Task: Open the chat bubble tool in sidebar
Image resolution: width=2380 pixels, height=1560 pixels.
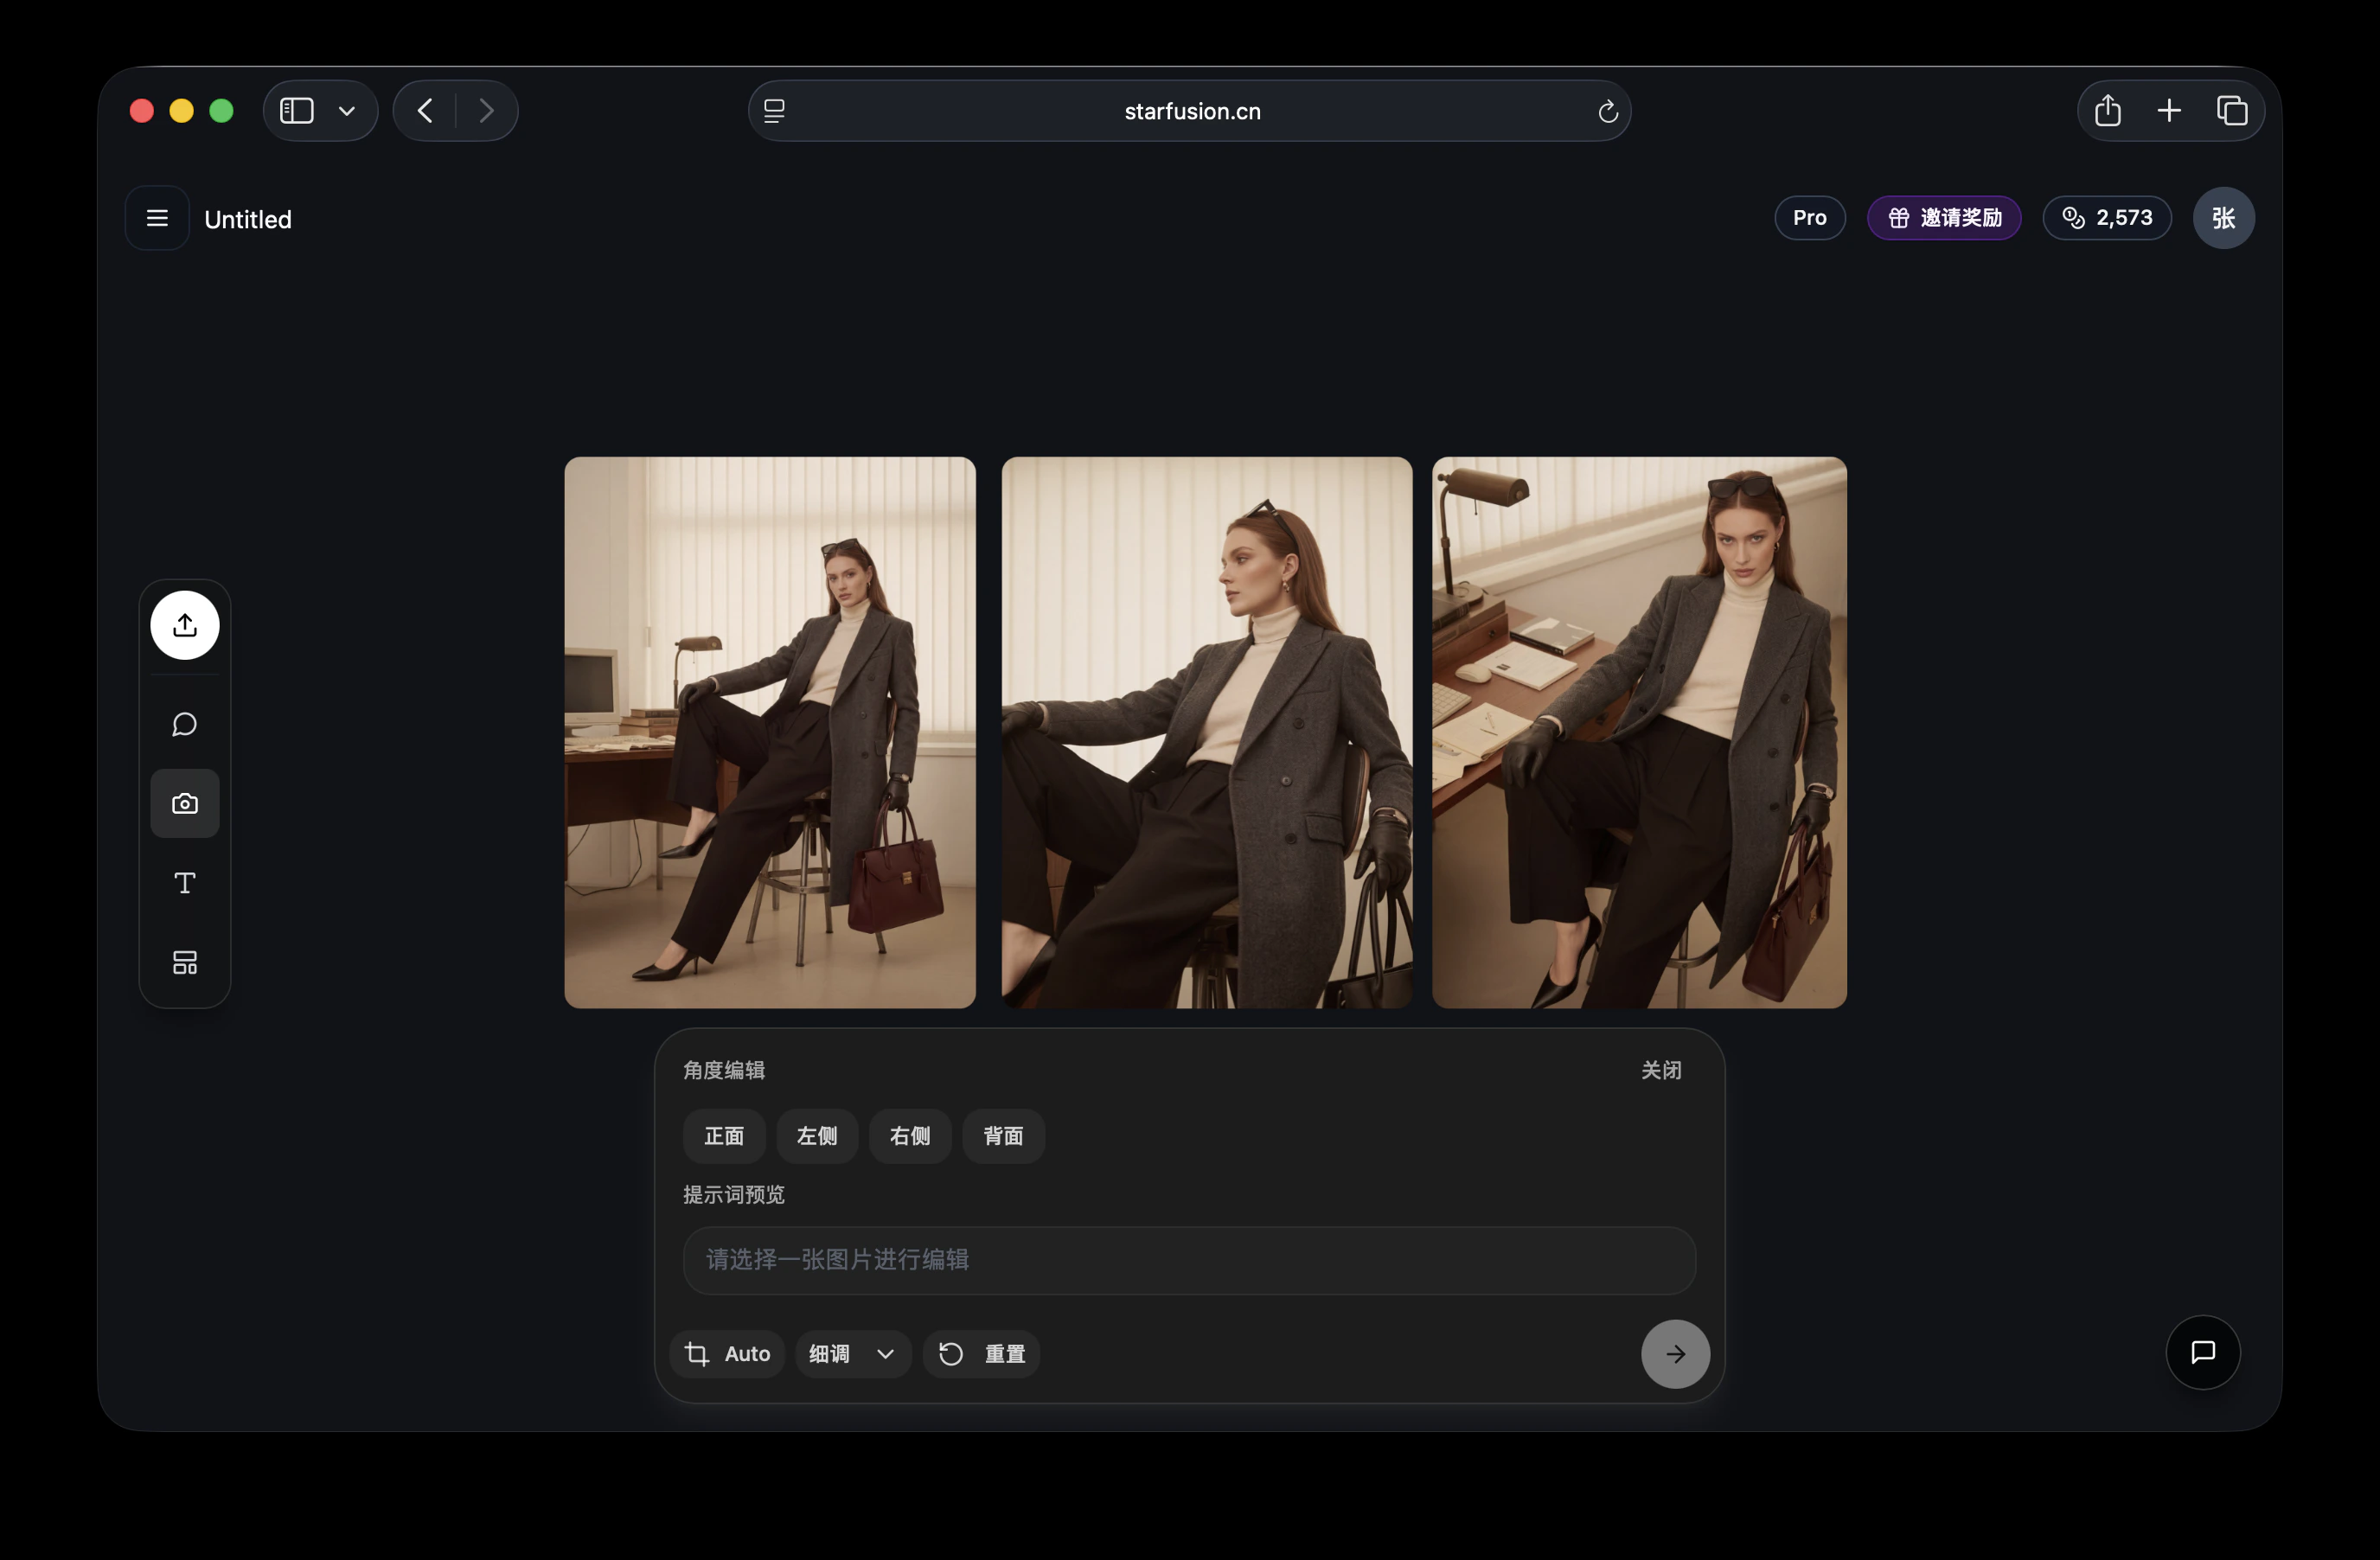Action: 185,724
